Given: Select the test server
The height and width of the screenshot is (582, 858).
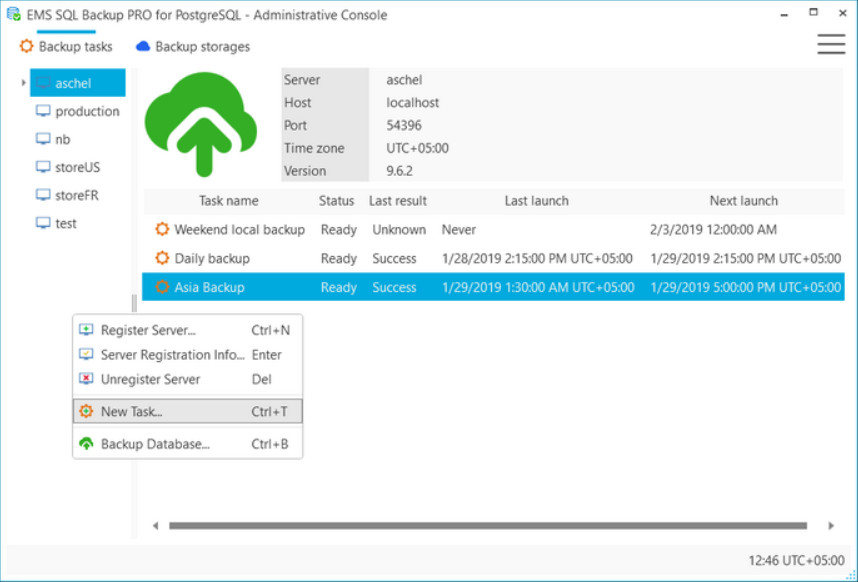Looking at the screenshot, I should pyautogui.click(x=56, y=223).
